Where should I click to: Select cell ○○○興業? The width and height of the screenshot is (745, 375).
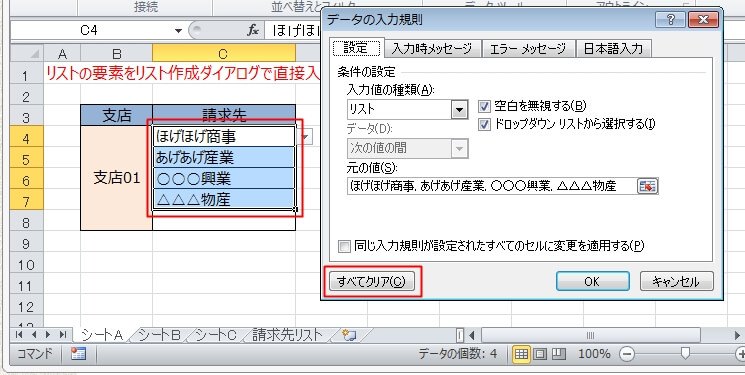pyautogui.click(x=224, y=179)
